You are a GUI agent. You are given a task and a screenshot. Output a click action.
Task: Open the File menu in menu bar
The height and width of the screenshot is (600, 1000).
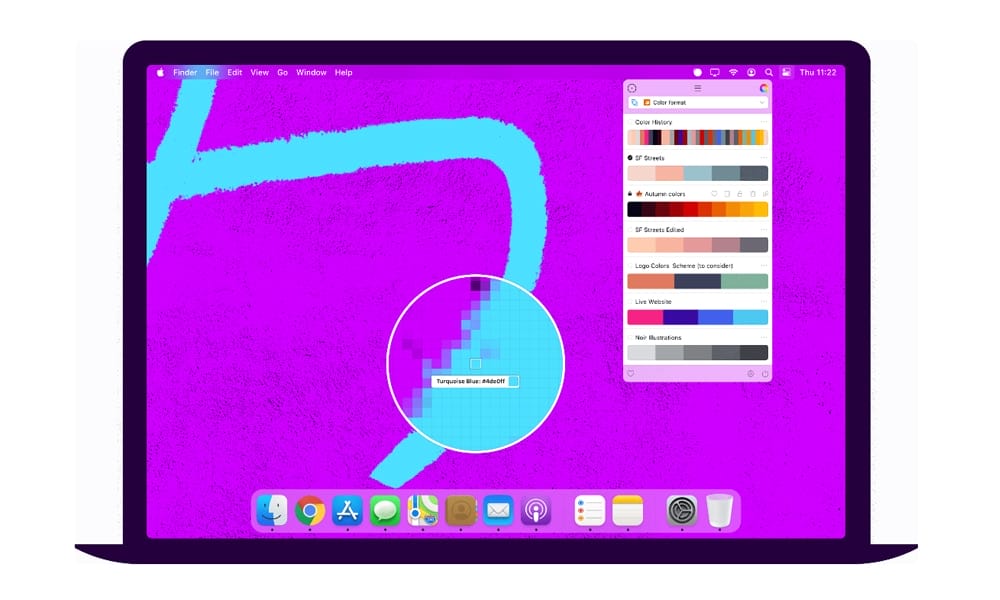[x=212, y=73]
